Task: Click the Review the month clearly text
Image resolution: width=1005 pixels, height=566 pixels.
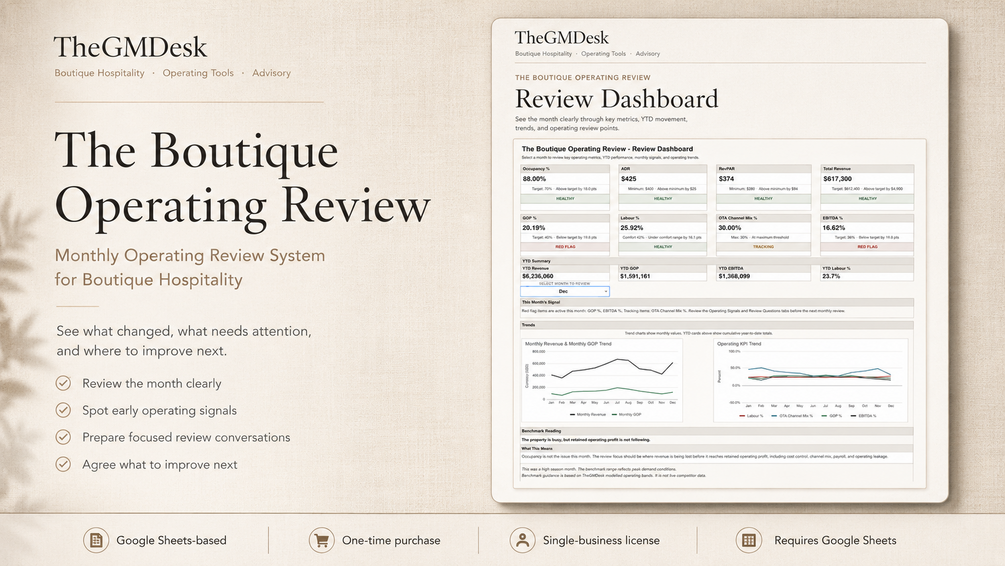Action: [x=151, y=383]
